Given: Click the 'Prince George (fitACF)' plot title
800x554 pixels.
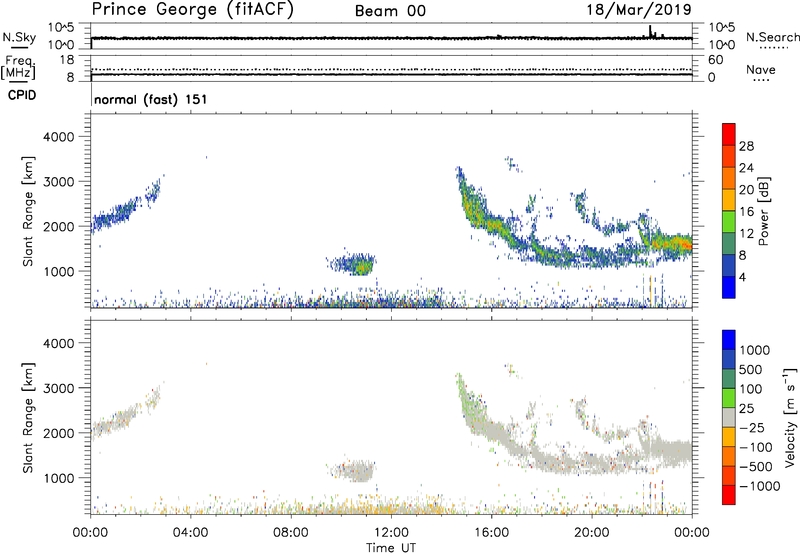Looking at the screenshot, I should pyautogui.click(x=192, y=10).
